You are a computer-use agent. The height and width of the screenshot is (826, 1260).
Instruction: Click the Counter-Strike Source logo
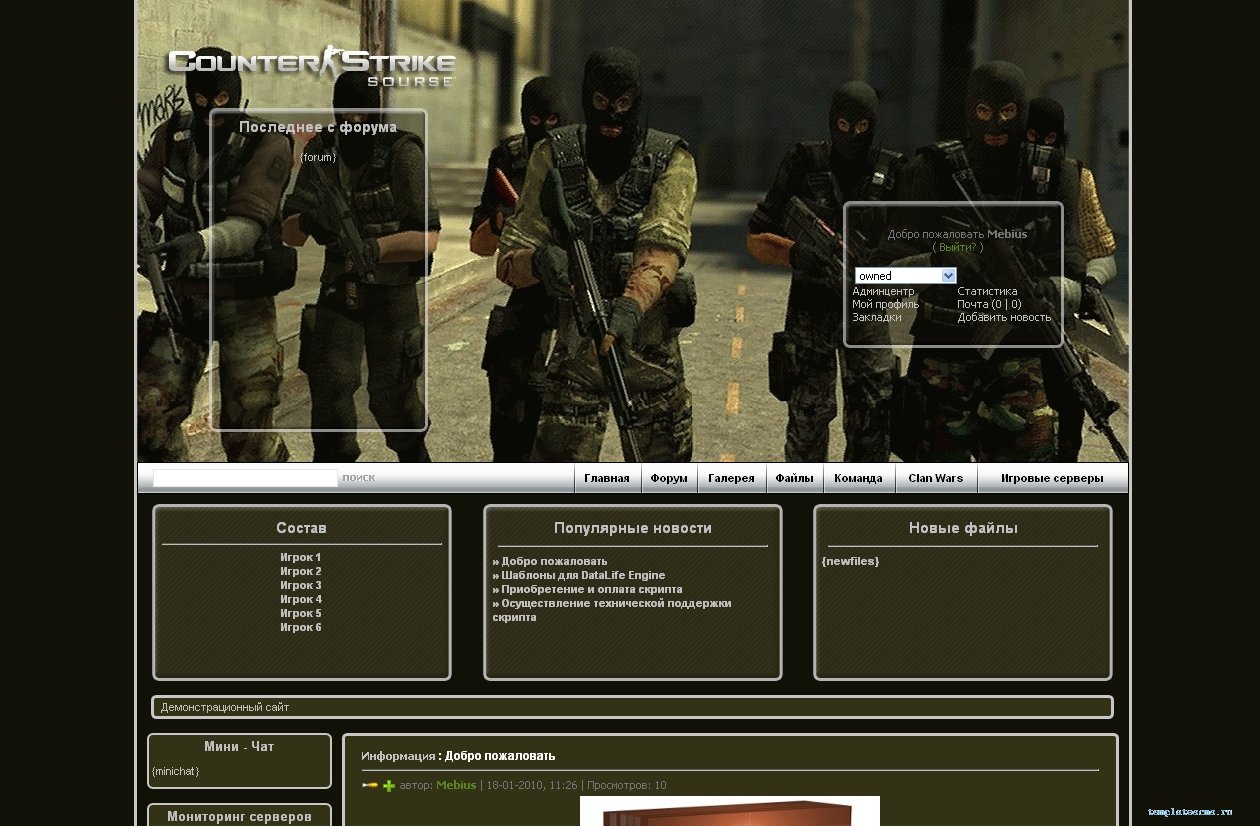[x=311, y=66]
